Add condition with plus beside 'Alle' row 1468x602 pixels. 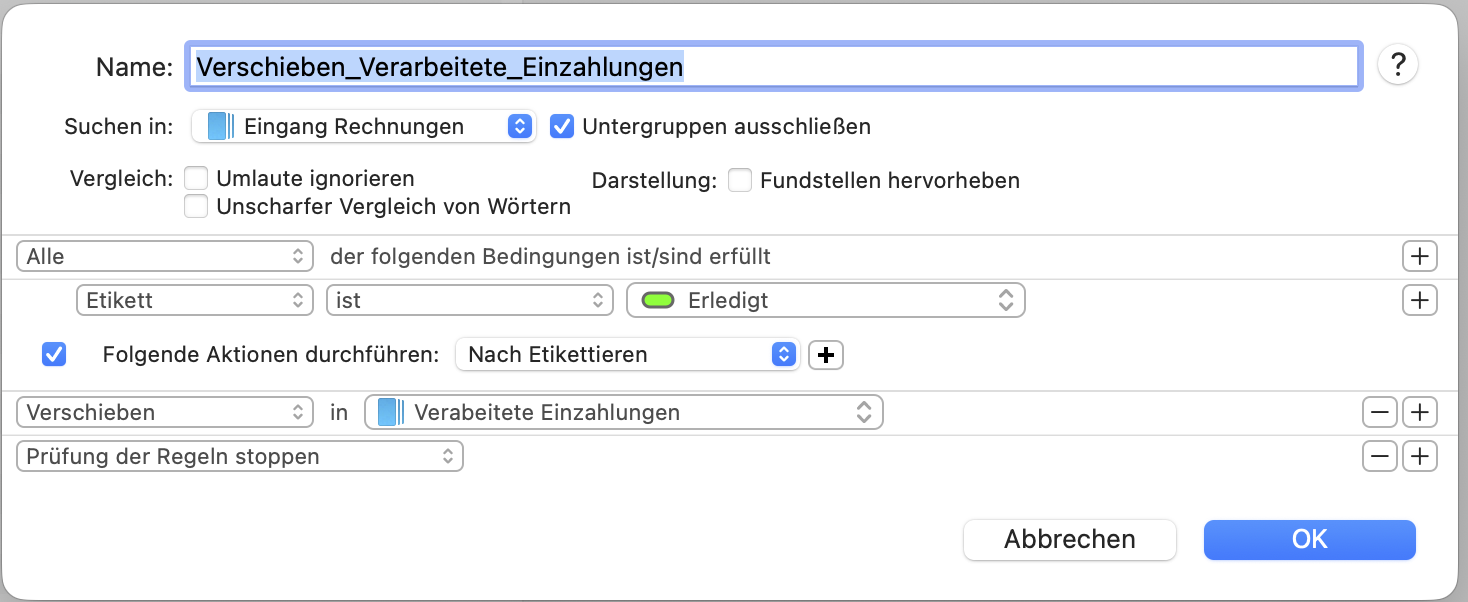click(1419, 256)
